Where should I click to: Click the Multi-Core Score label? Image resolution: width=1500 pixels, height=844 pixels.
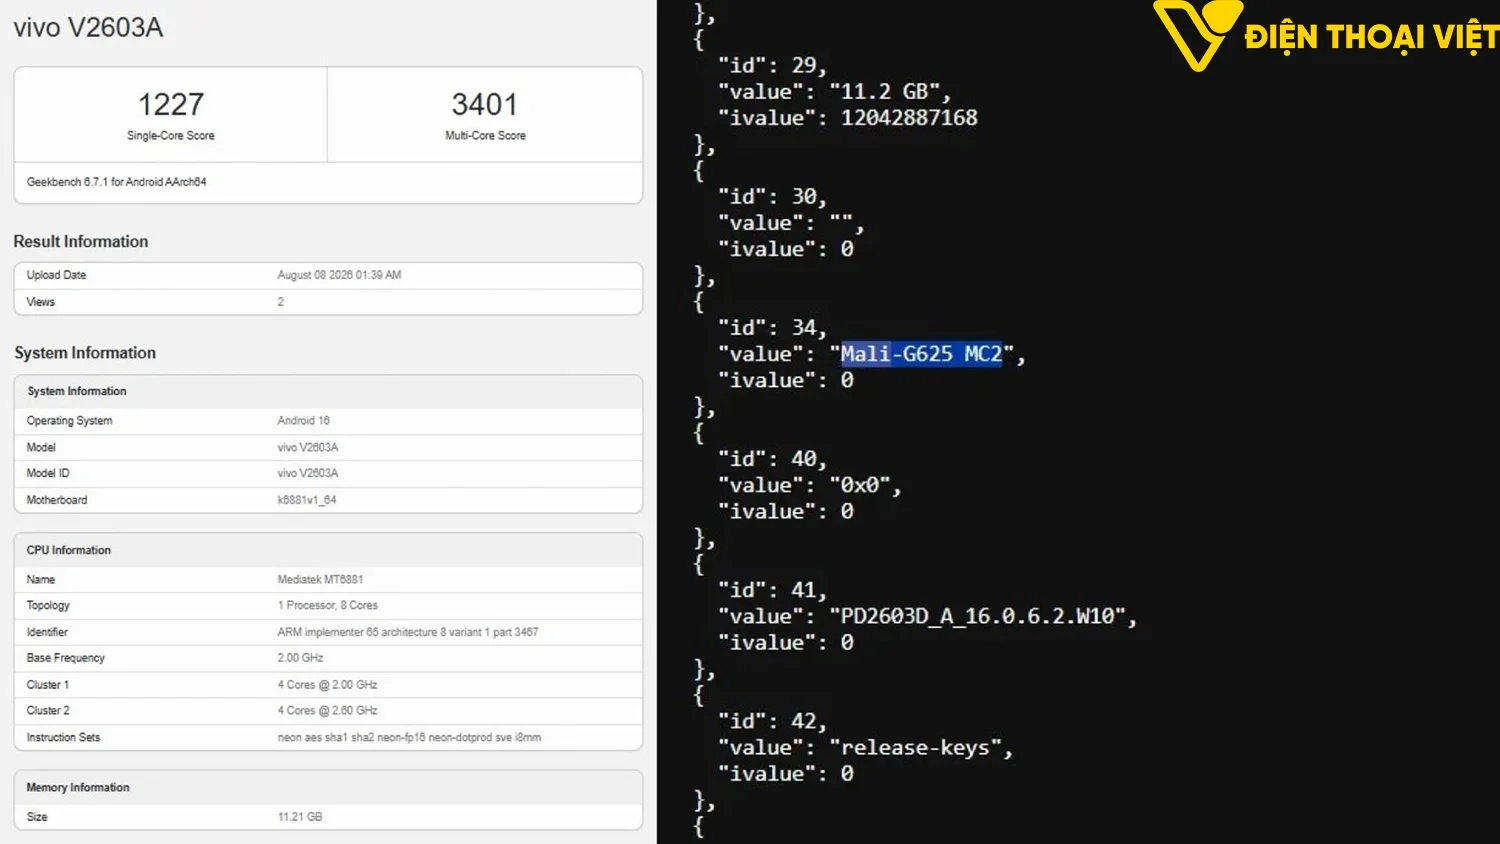[x=485, y=135]
